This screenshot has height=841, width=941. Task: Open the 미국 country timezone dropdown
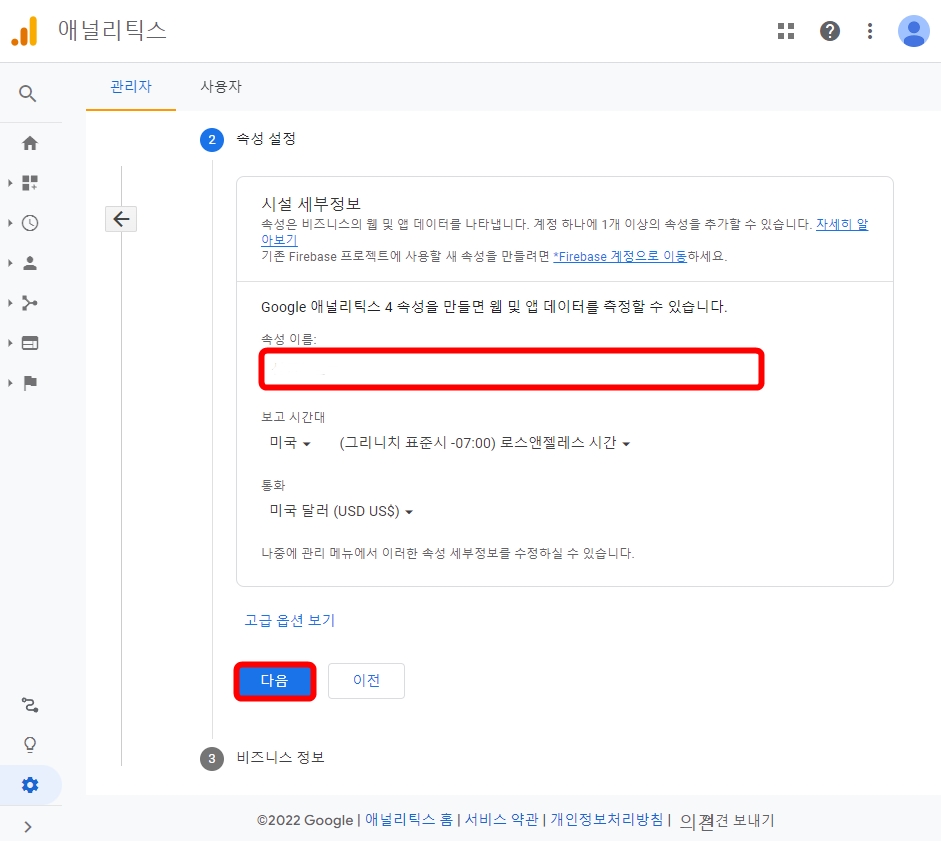click(289, 444)
